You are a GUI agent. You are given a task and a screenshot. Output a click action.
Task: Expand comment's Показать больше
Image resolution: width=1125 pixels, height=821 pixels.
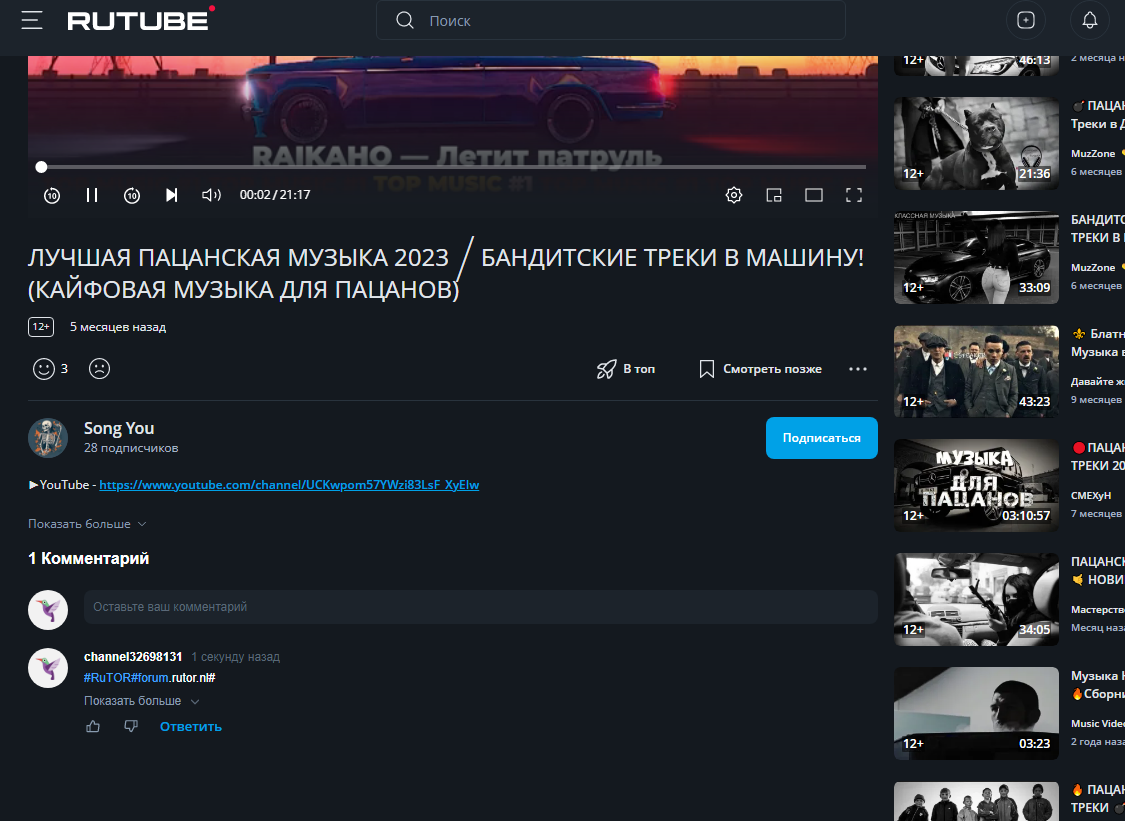pyautogui.click(x=141, y=701)
